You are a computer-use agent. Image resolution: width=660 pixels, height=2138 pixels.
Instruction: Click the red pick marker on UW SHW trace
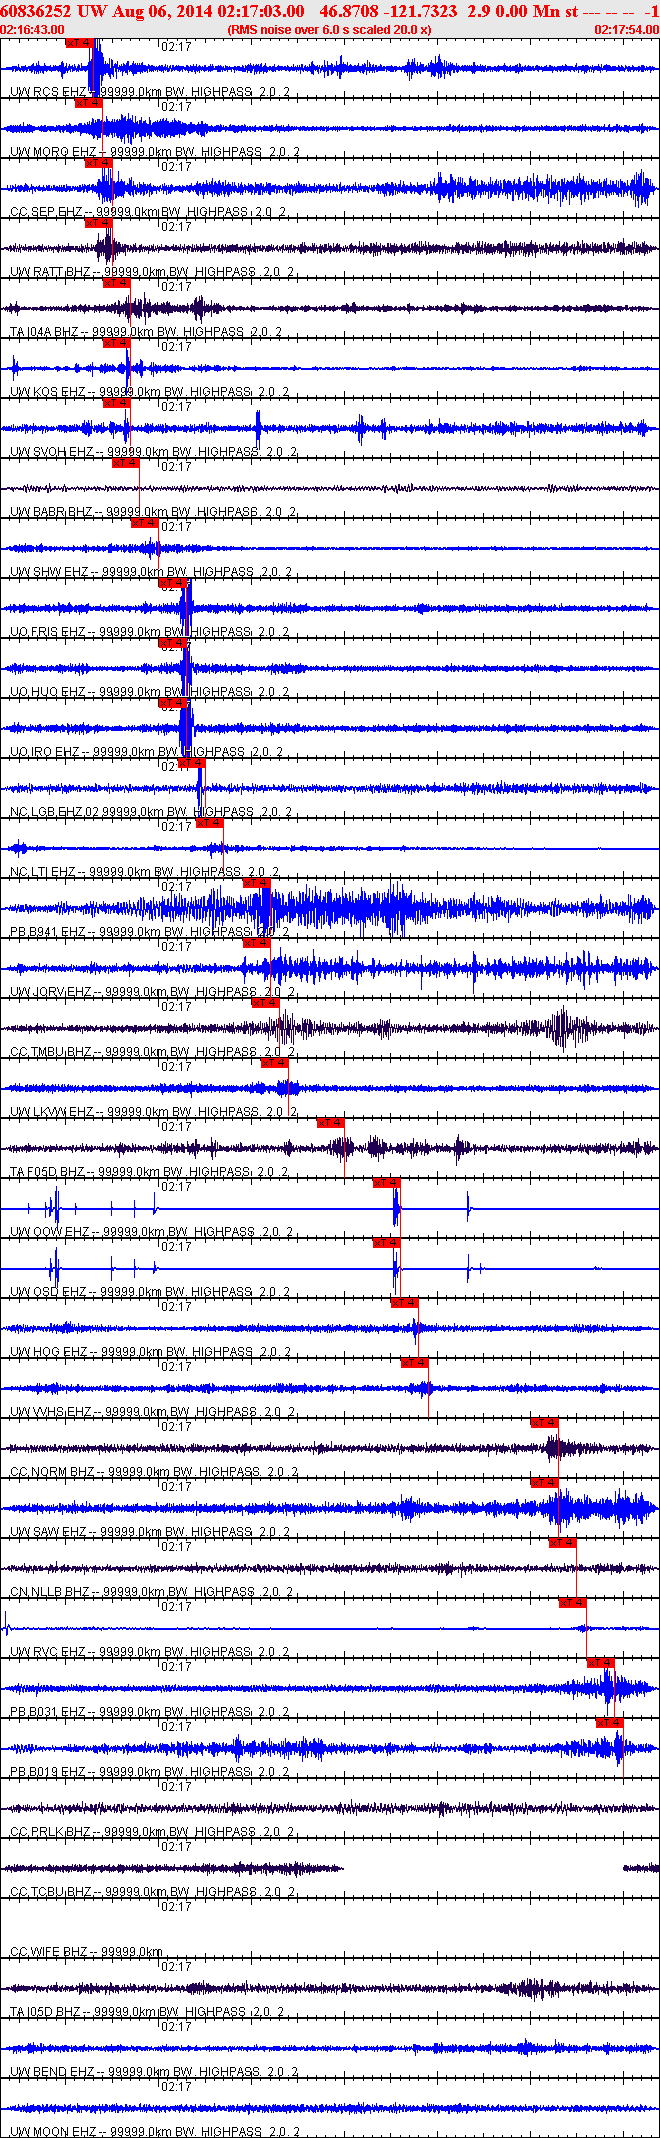click(x=145, y=522)
